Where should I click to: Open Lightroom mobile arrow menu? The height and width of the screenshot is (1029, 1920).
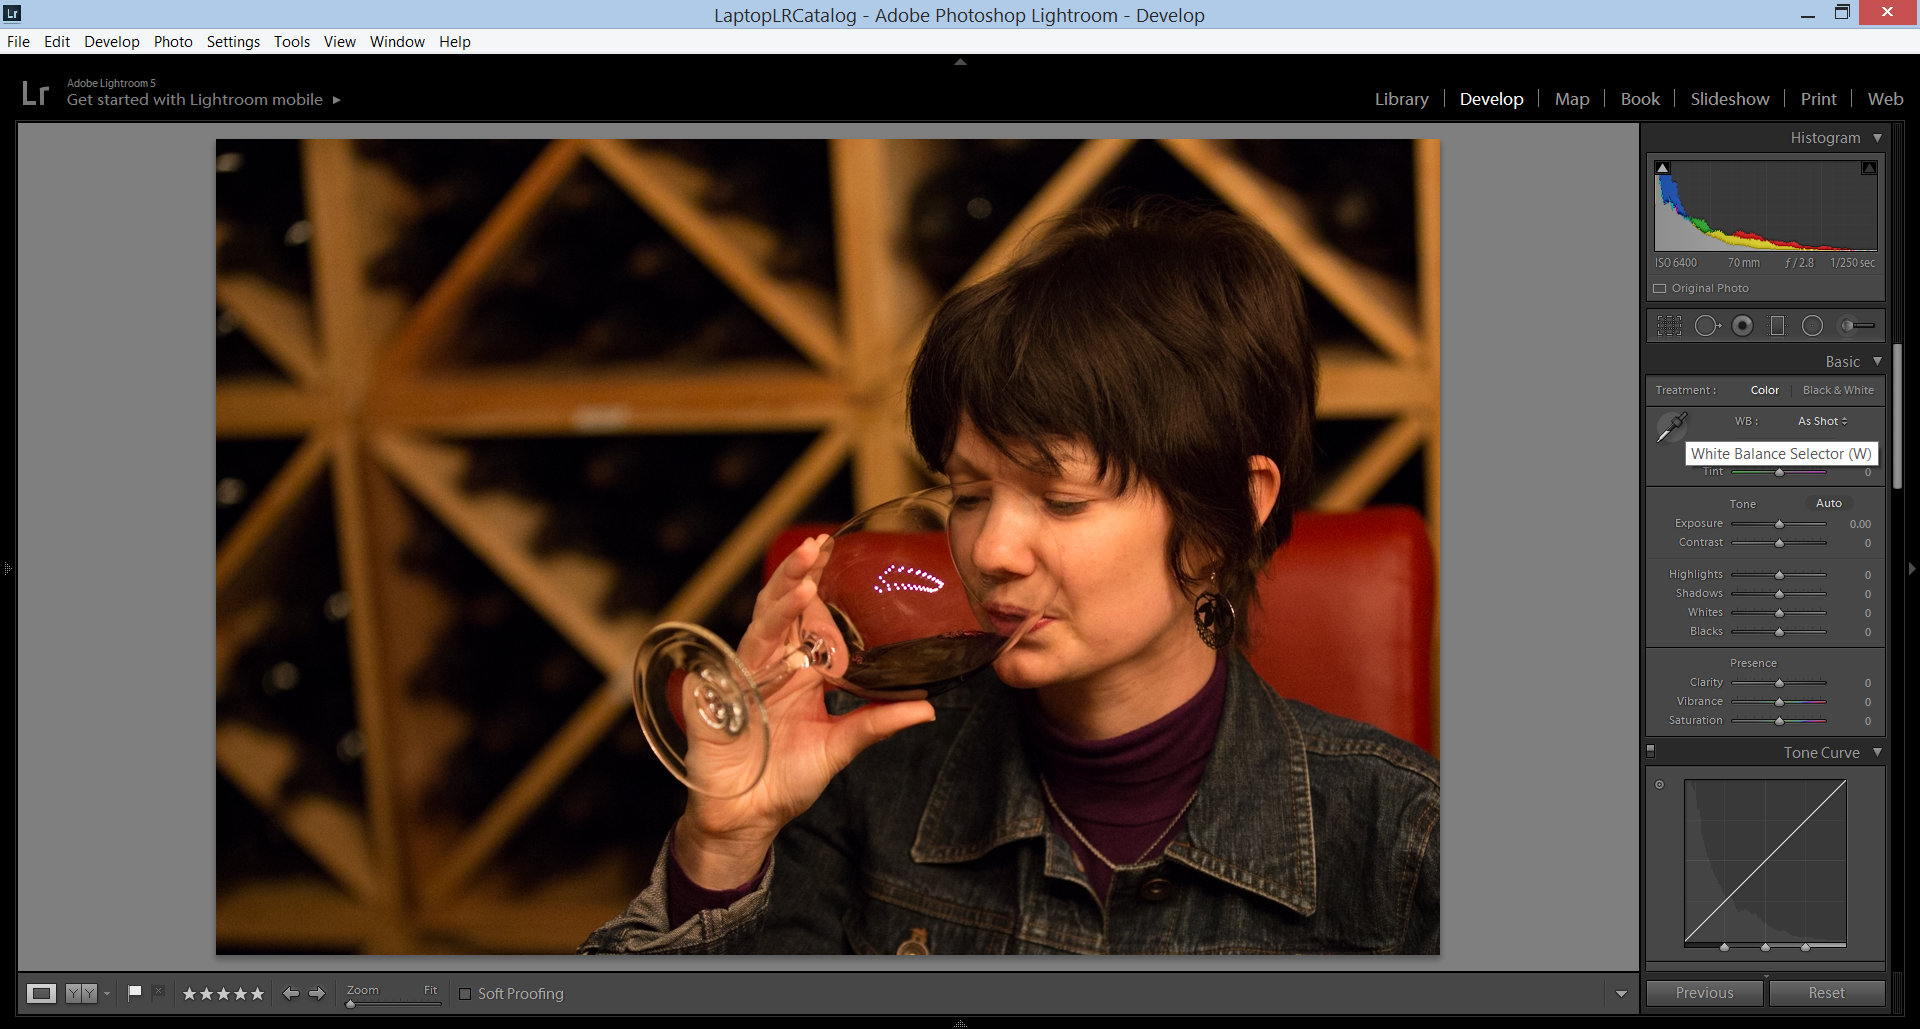click(337, 100)
